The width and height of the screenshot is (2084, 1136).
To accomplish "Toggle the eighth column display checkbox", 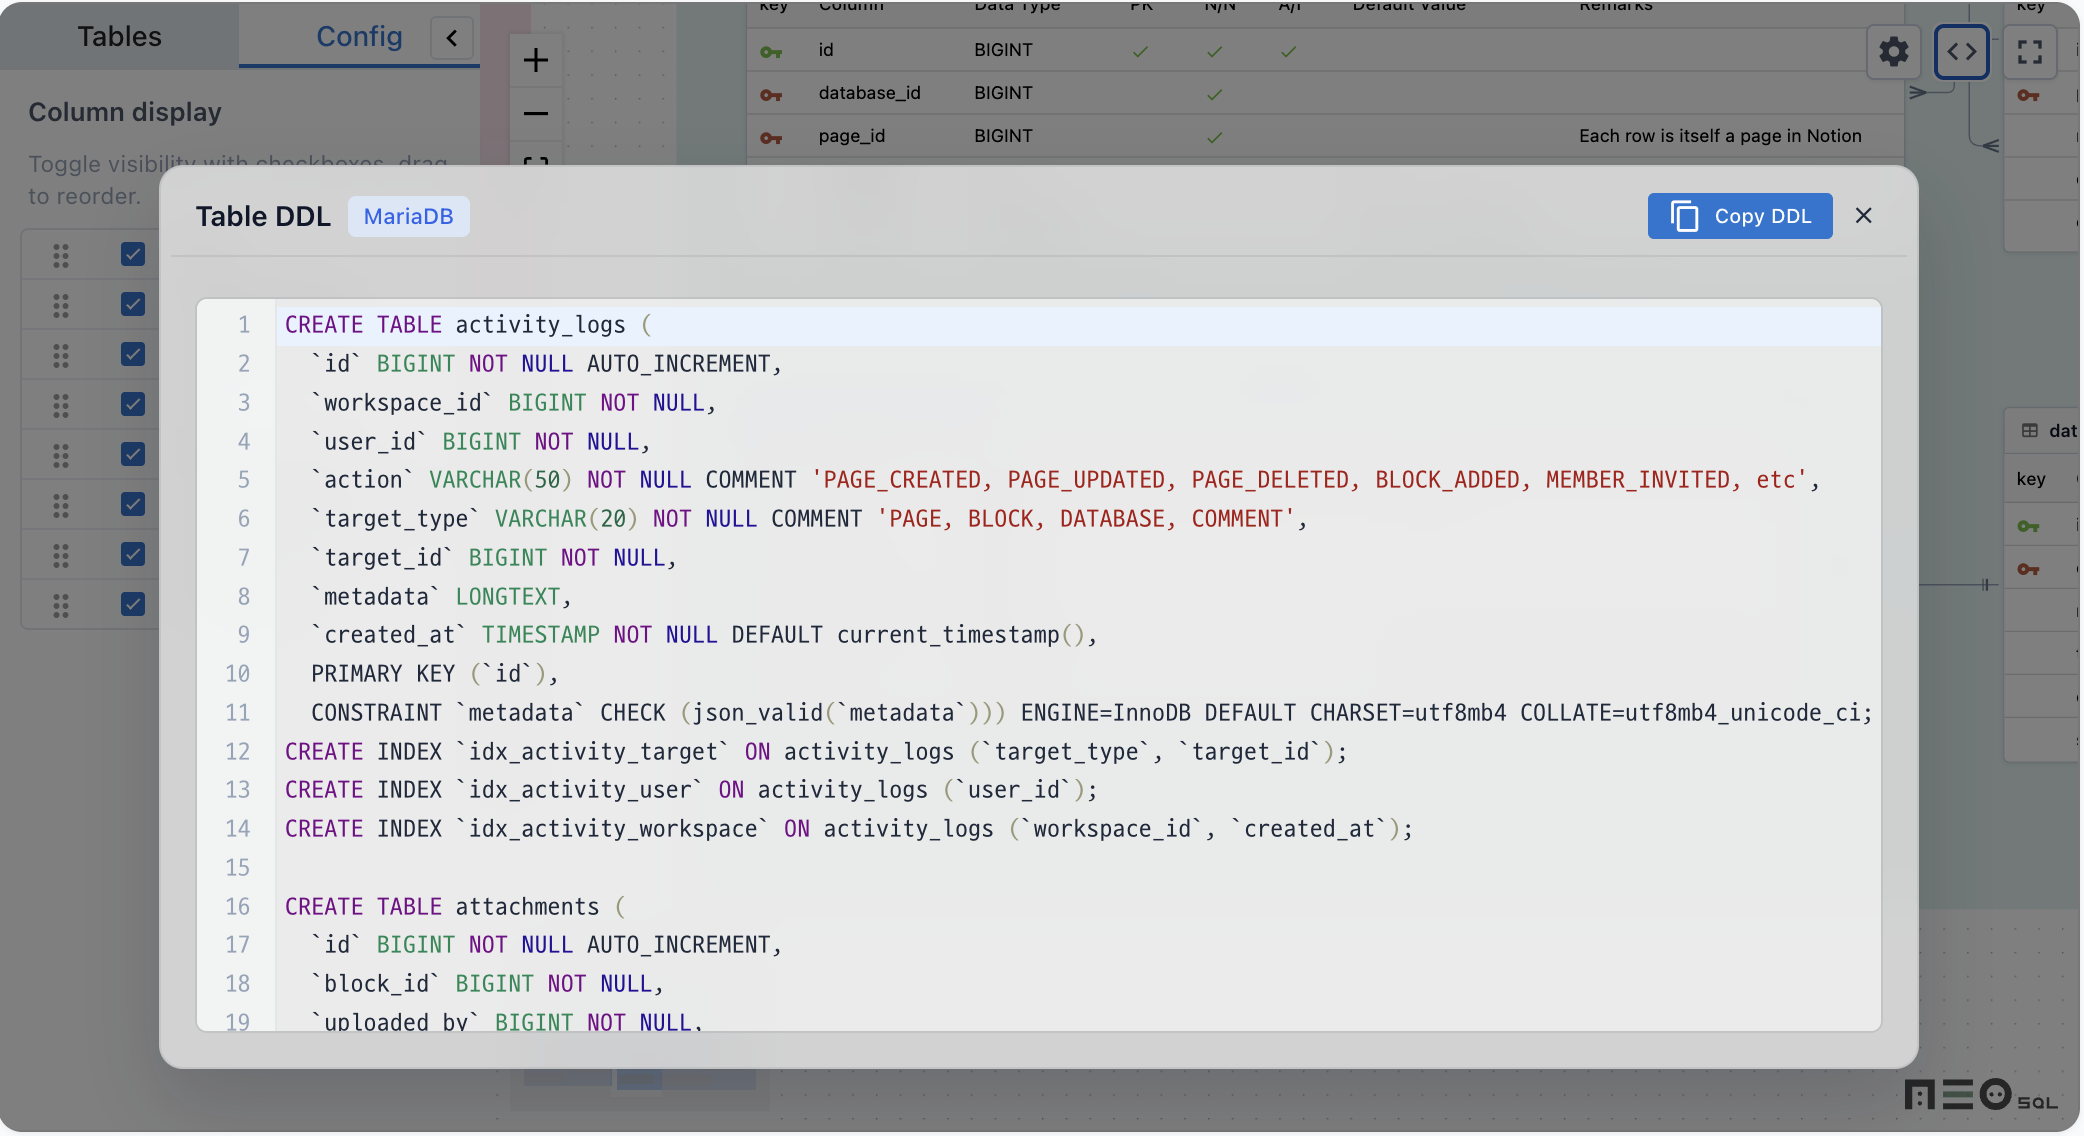I will point(133,604).
